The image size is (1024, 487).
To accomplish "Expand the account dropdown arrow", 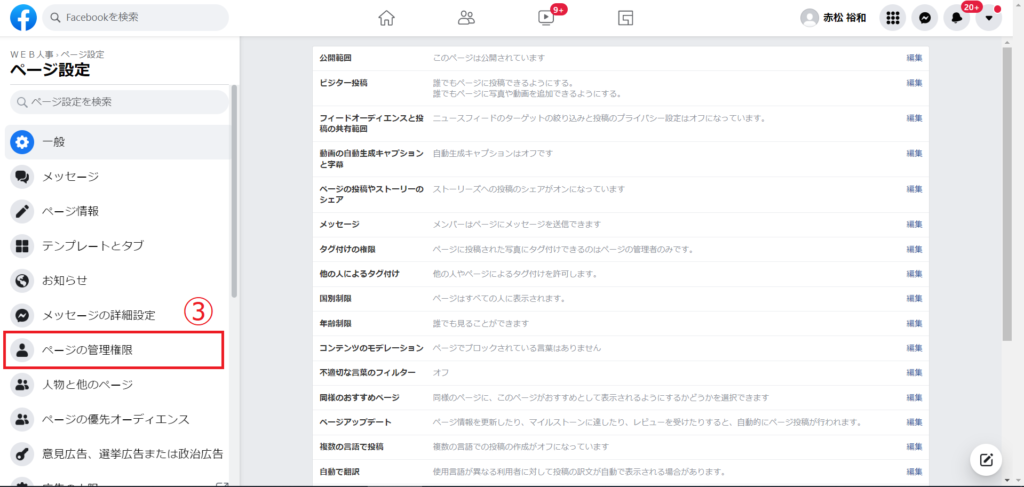I will (989, 18).
